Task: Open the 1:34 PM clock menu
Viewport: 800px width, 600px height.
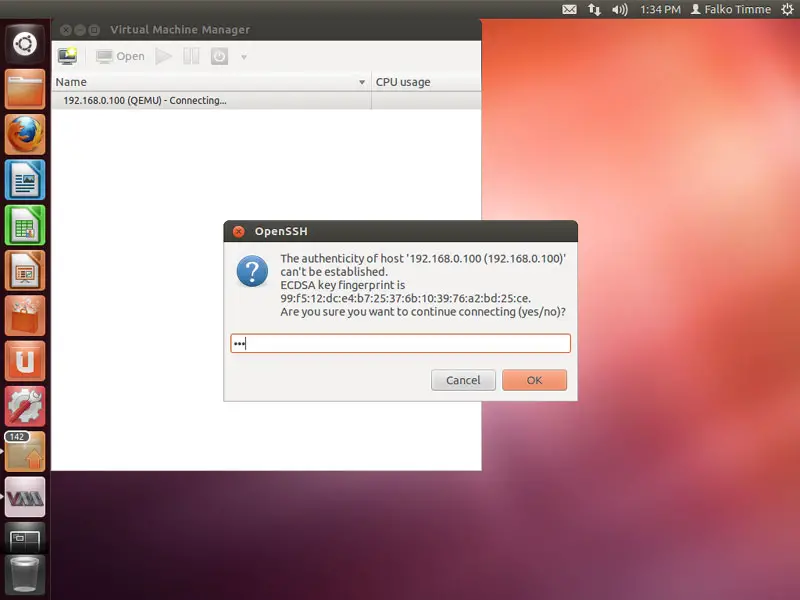Action: 660,9
